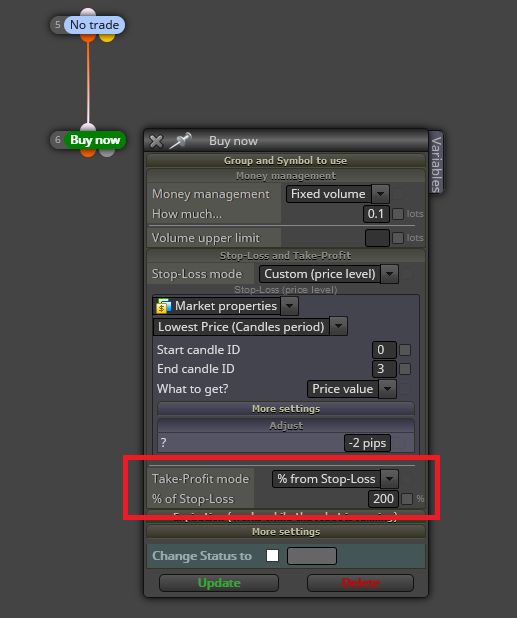Viewport: 517px width, 618px height.
Task: Open the Take-Profit mode dropdown
Action: click(x=335, y=479)
